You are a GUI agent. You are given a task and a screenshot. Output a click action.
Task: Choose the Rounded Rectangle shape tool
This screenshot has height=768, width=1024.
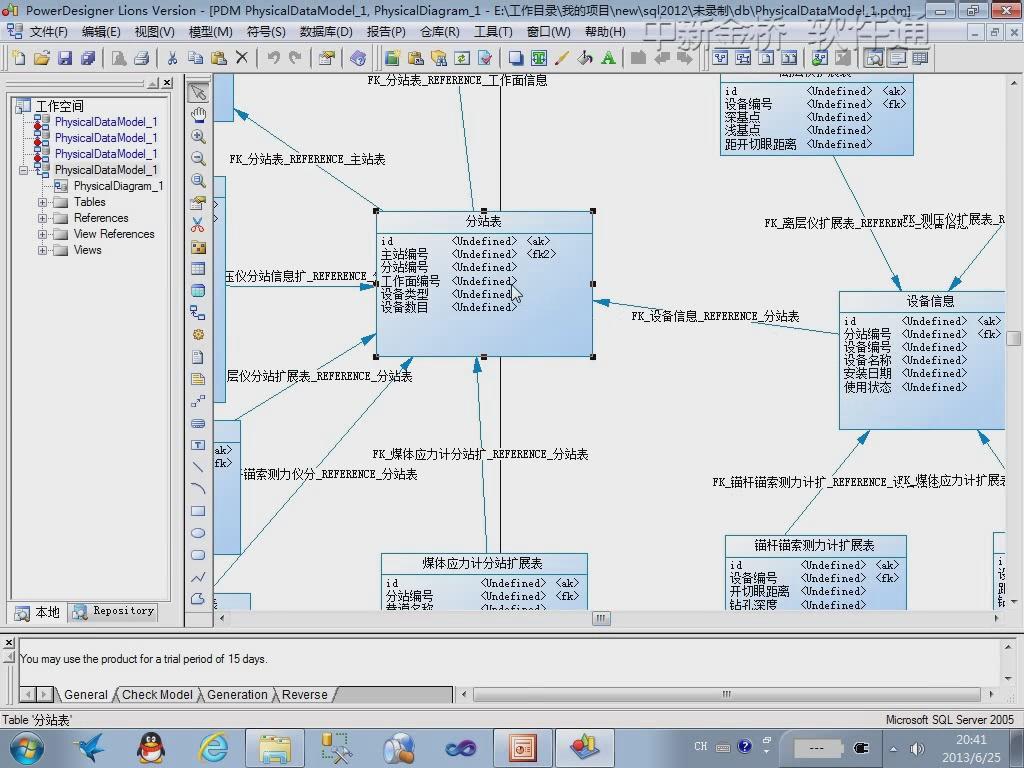(199, 555)
